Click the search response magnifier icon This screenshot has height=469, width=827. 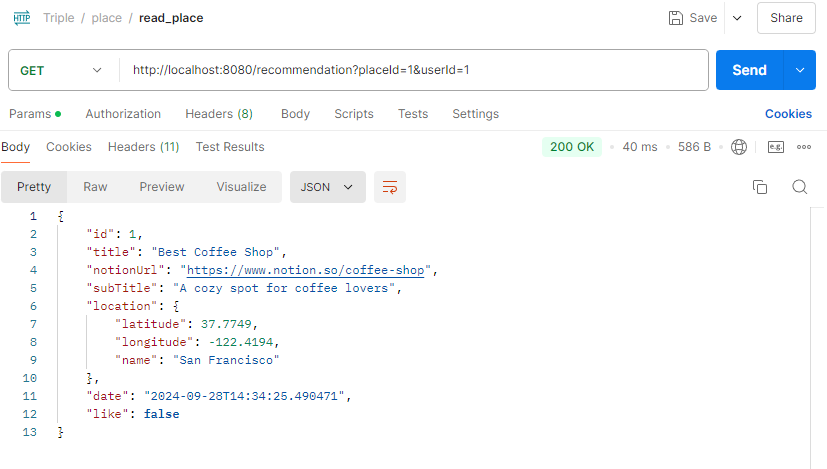(x=800, y=187)
